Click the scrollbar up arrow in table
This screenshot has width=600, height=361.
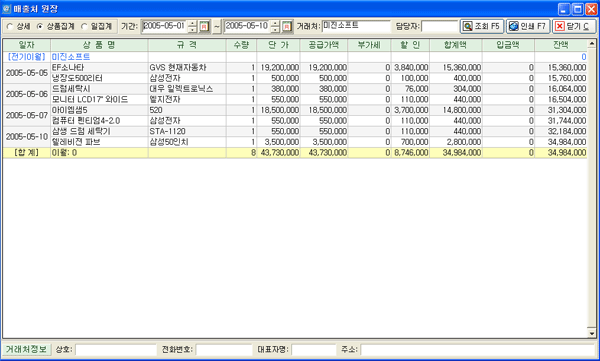click(592, 43)
